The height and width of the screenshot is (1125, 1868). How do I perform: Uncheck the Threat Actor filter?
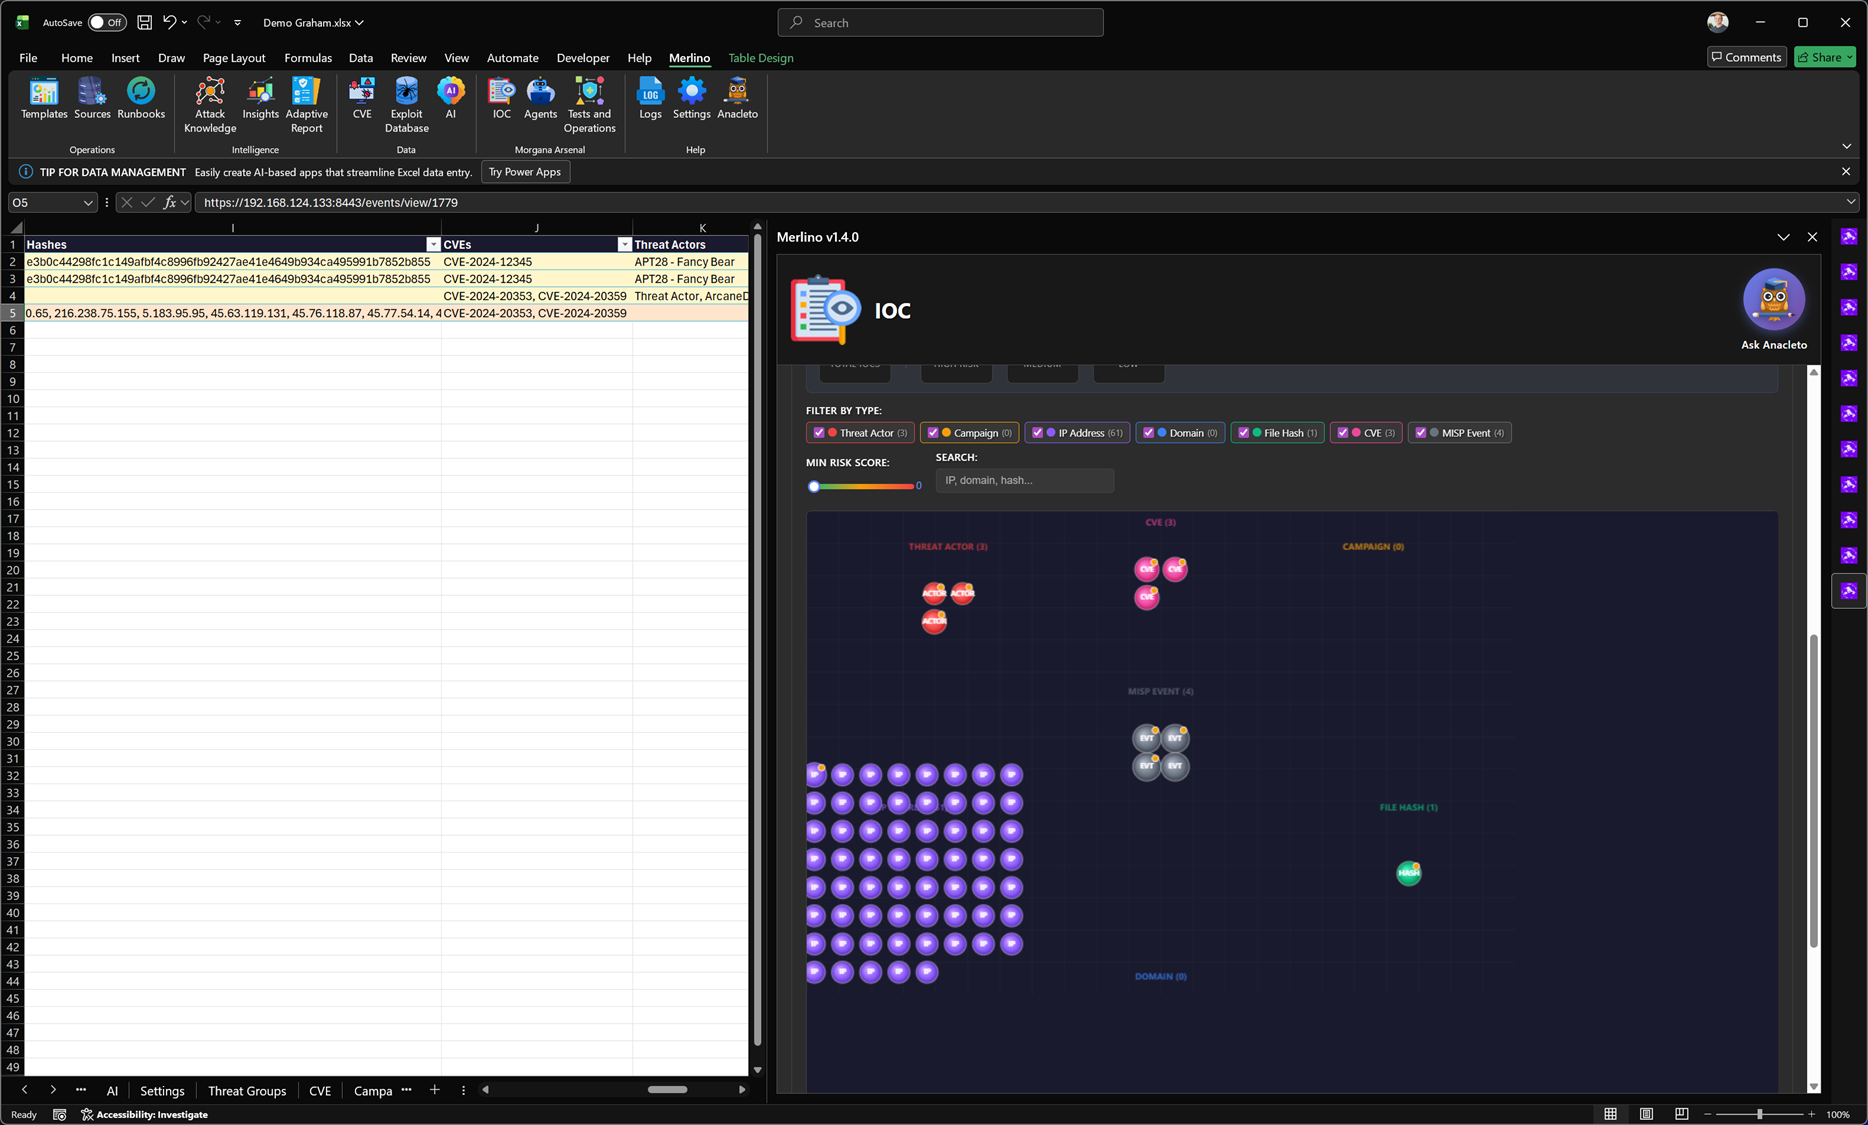819,433
